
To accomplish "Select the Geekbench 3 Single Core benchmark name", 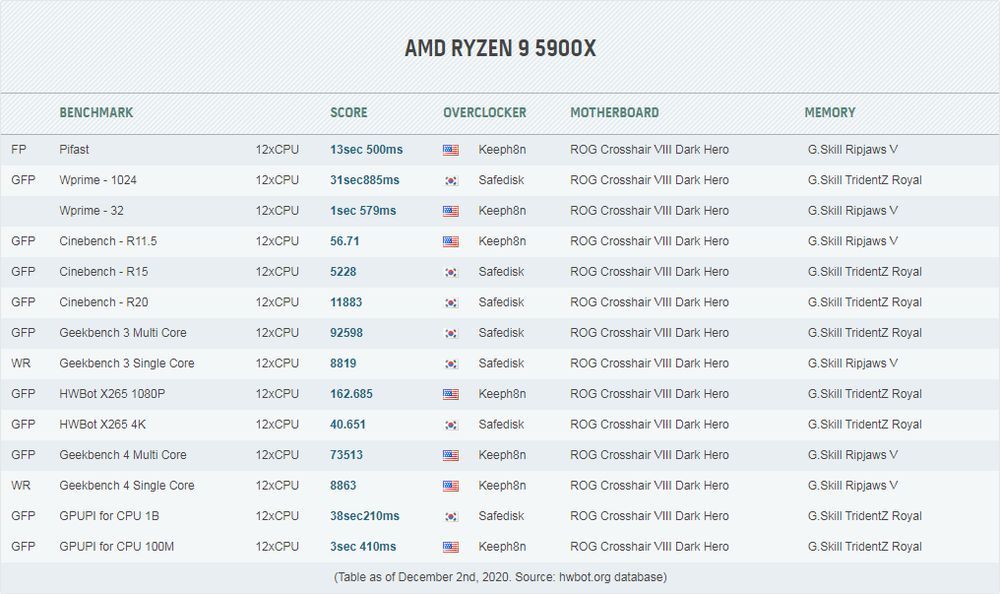I will [x=126, y=364].
